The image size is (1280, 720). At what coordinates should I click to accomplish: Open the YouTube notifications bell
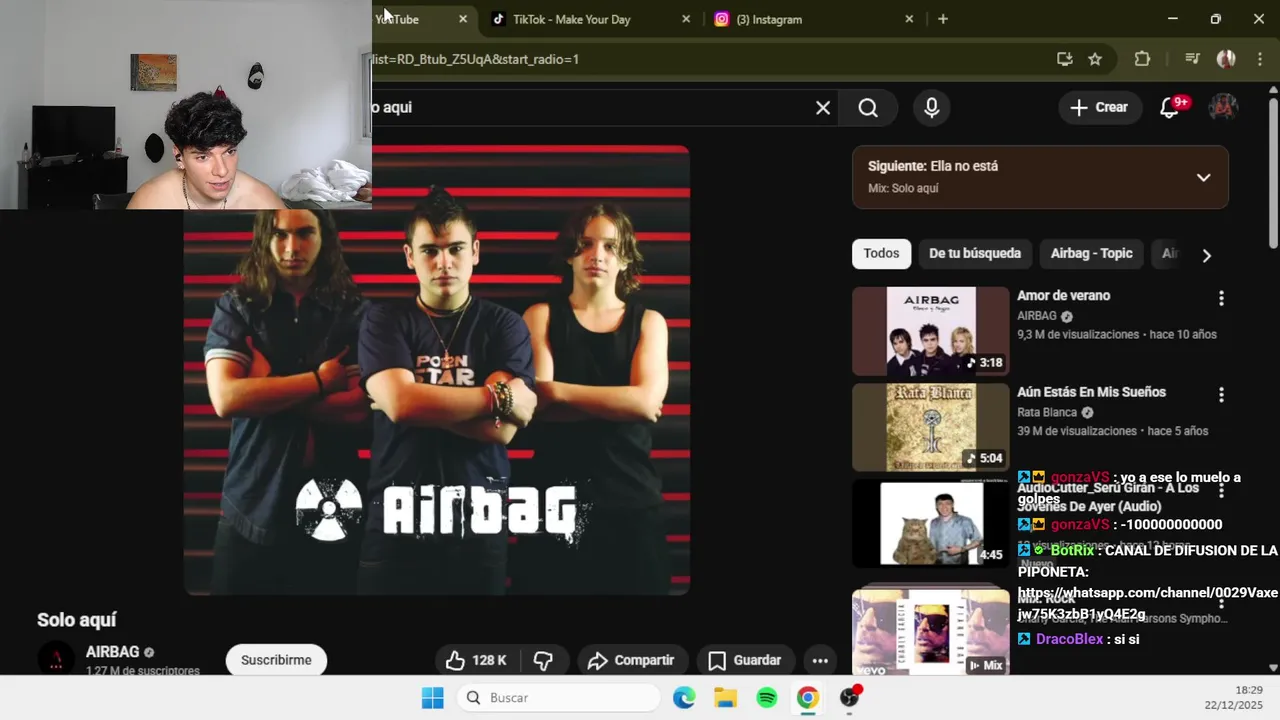point(1169,107)
